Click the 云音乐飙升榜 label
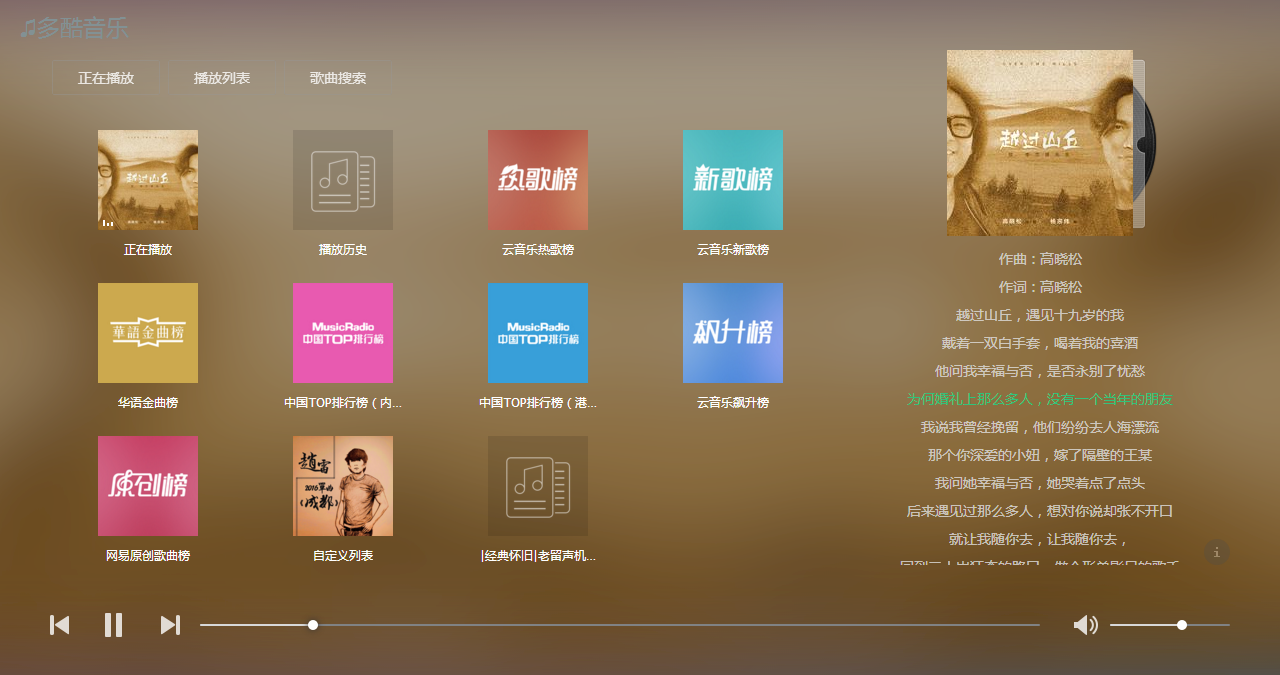The height and width of the screenshot is (675, 1280). tap(733, 403)
